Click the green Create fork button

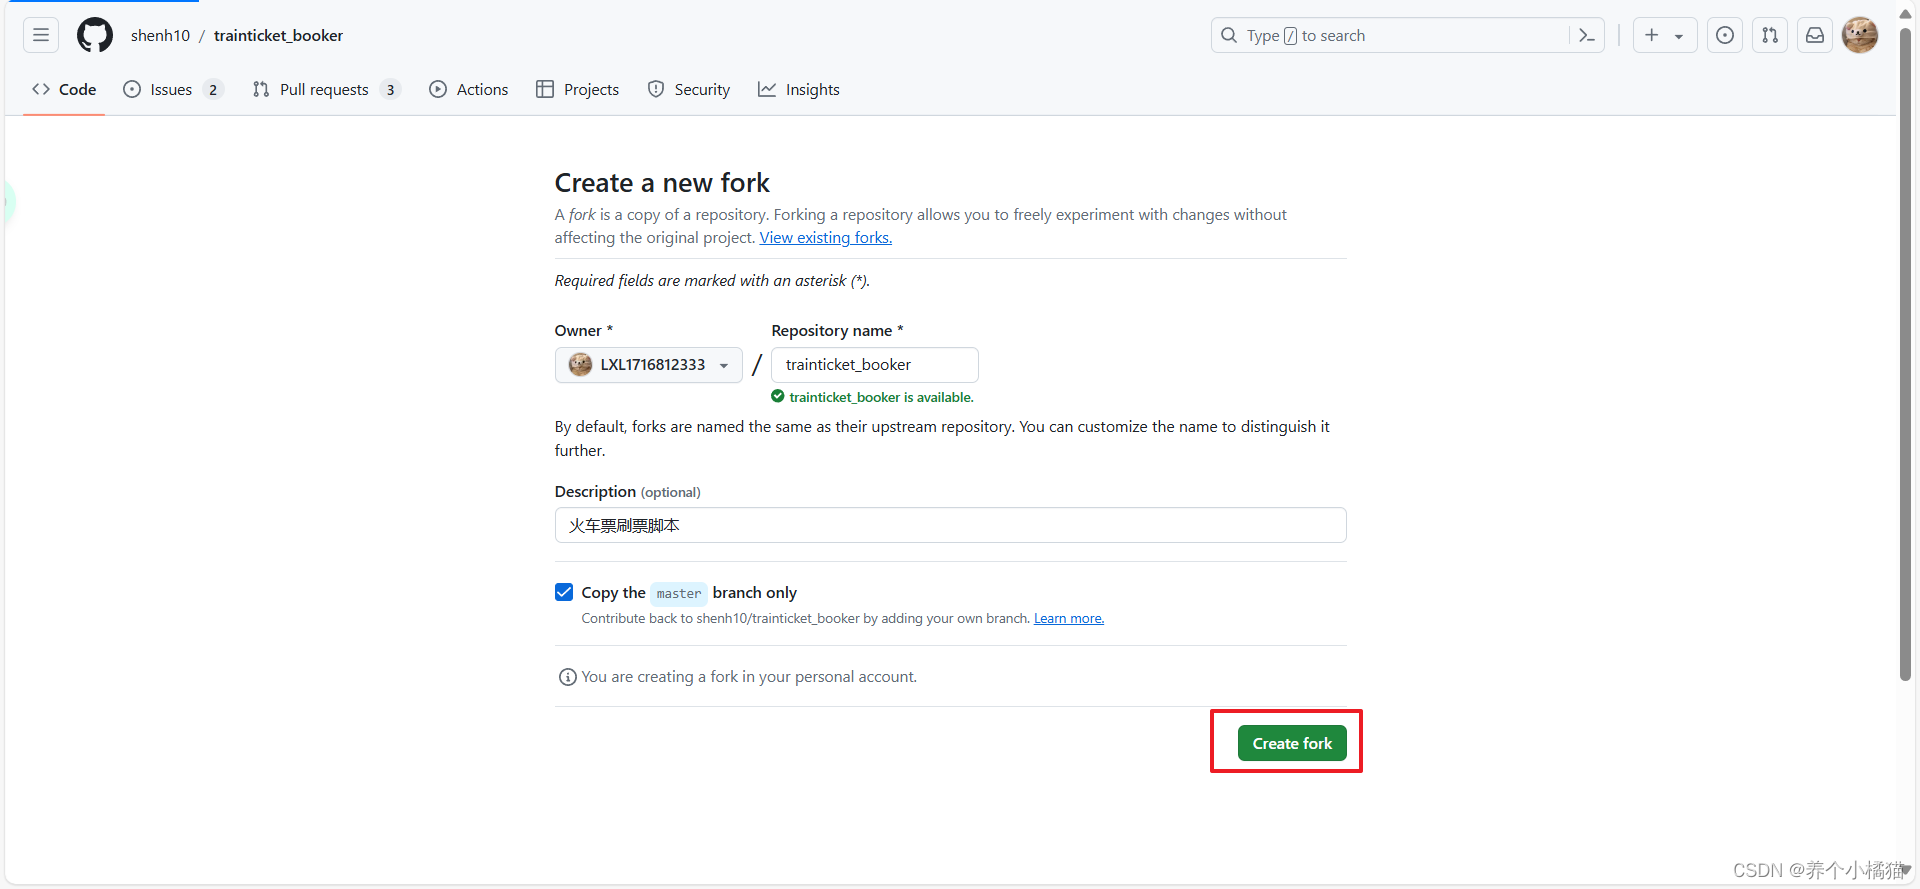pyautogui.click(x=1292, y=743)
